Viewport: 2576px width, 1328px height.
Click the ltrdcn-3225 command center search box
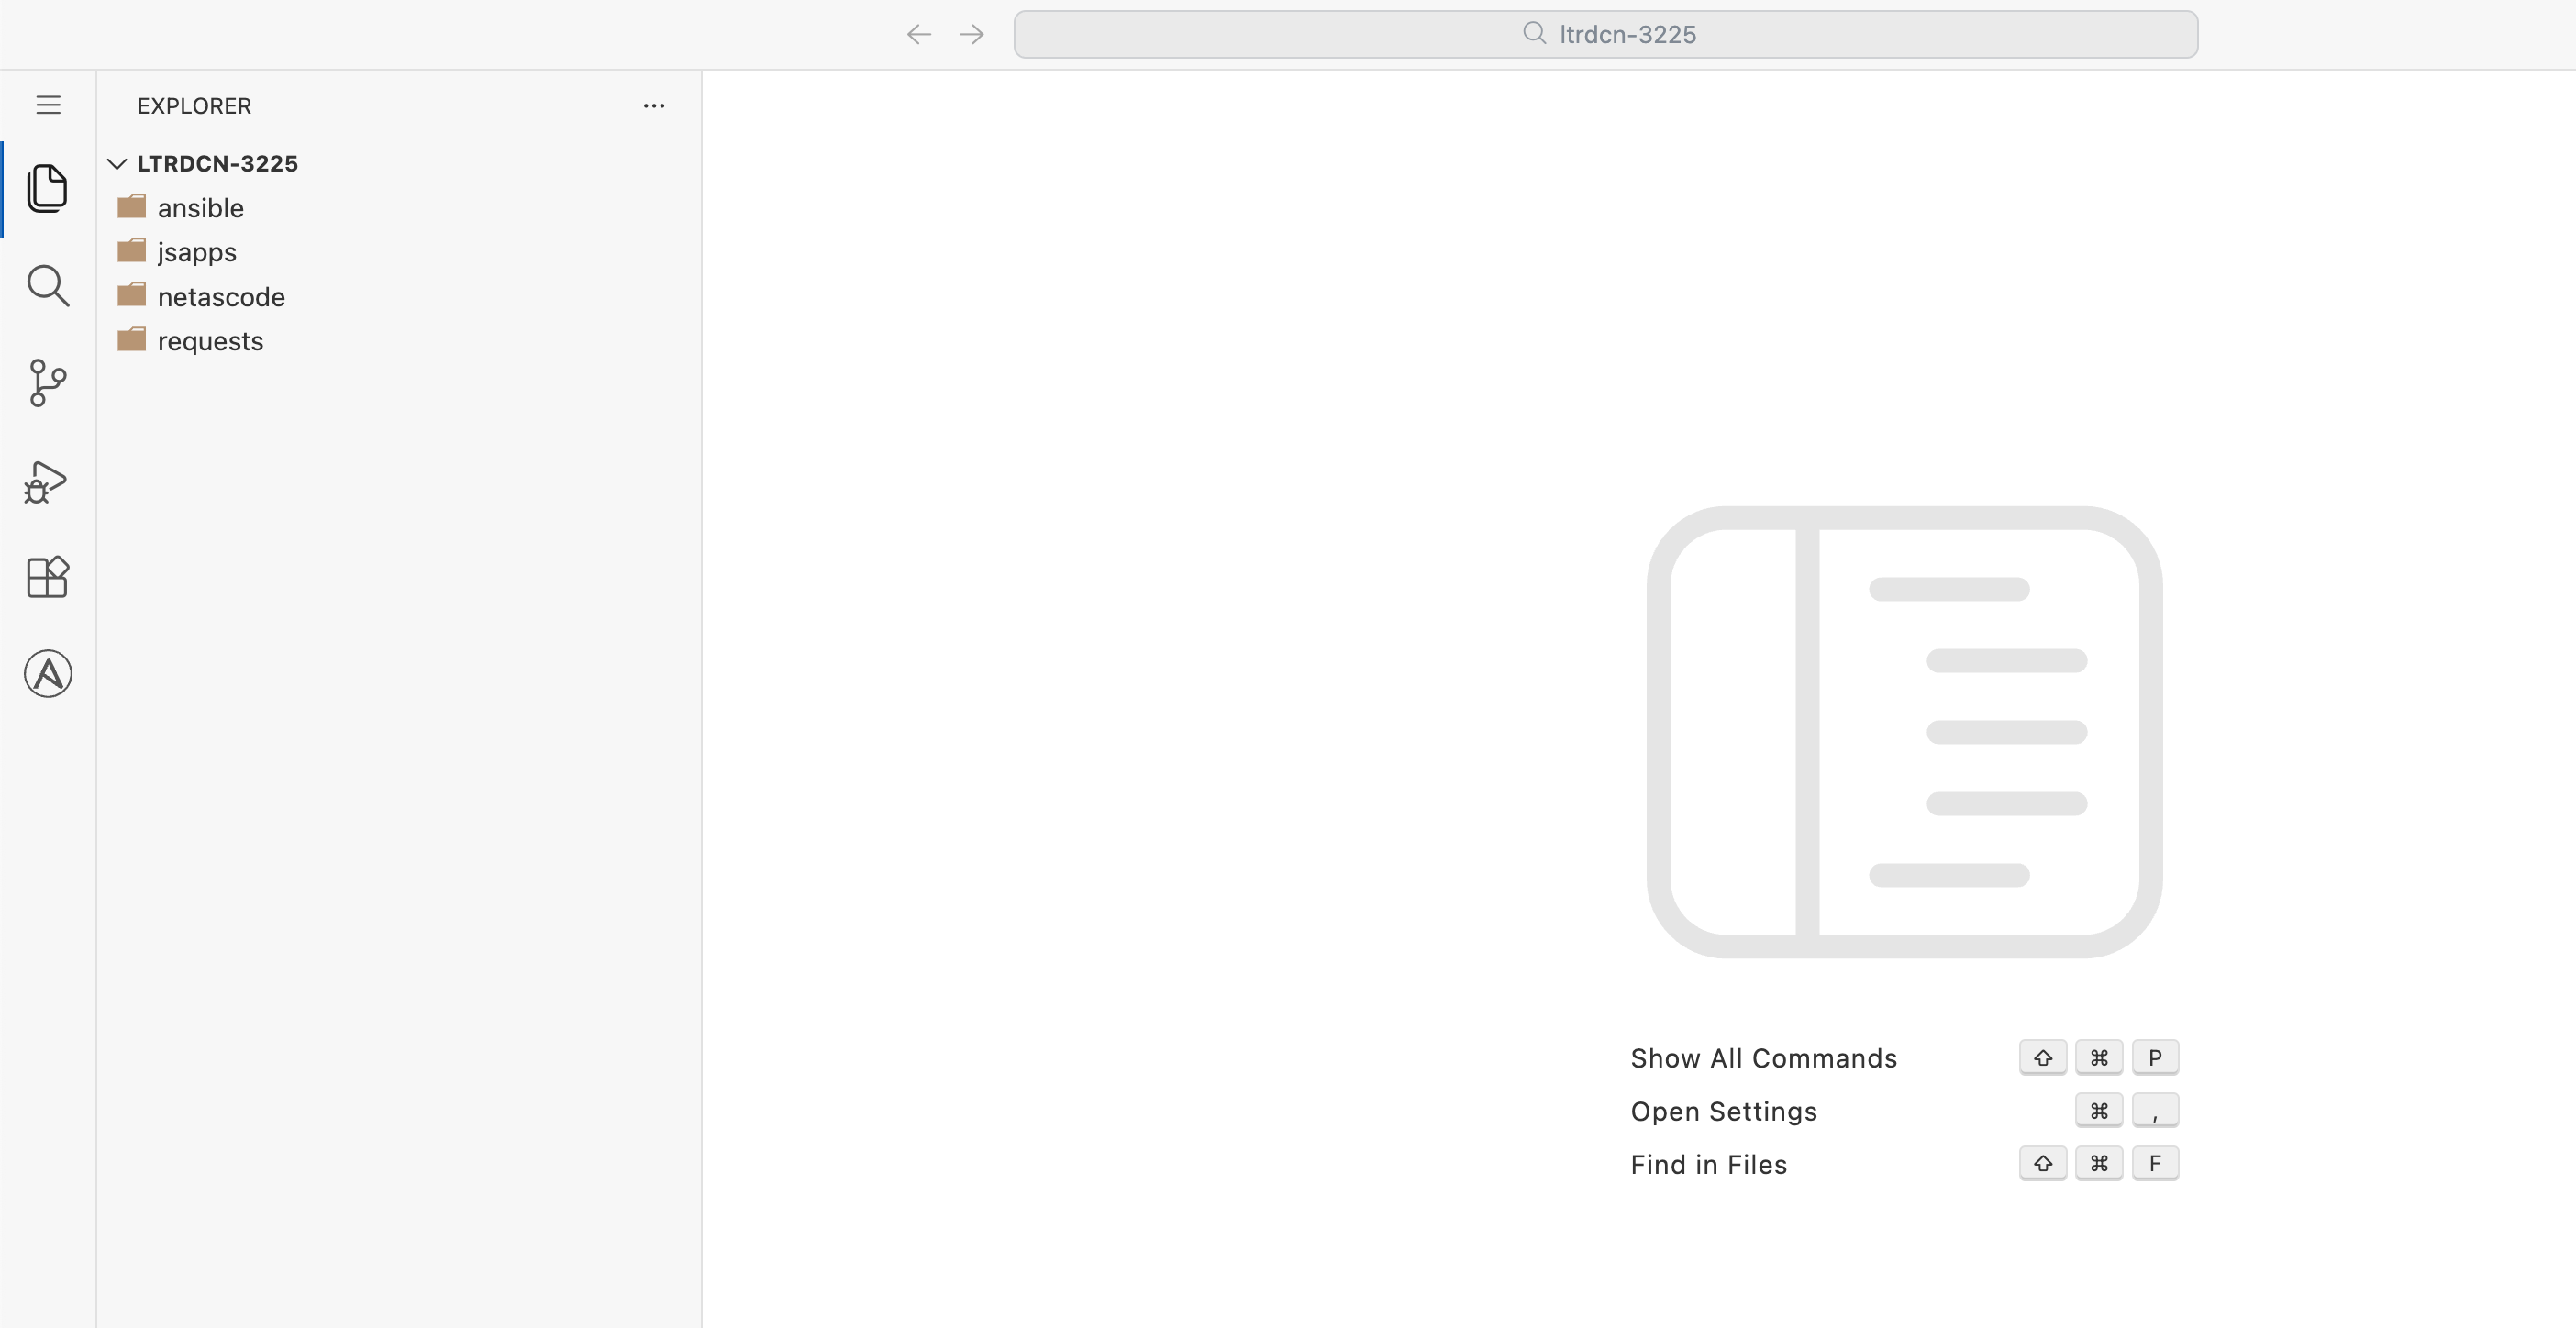[1605, 35]
